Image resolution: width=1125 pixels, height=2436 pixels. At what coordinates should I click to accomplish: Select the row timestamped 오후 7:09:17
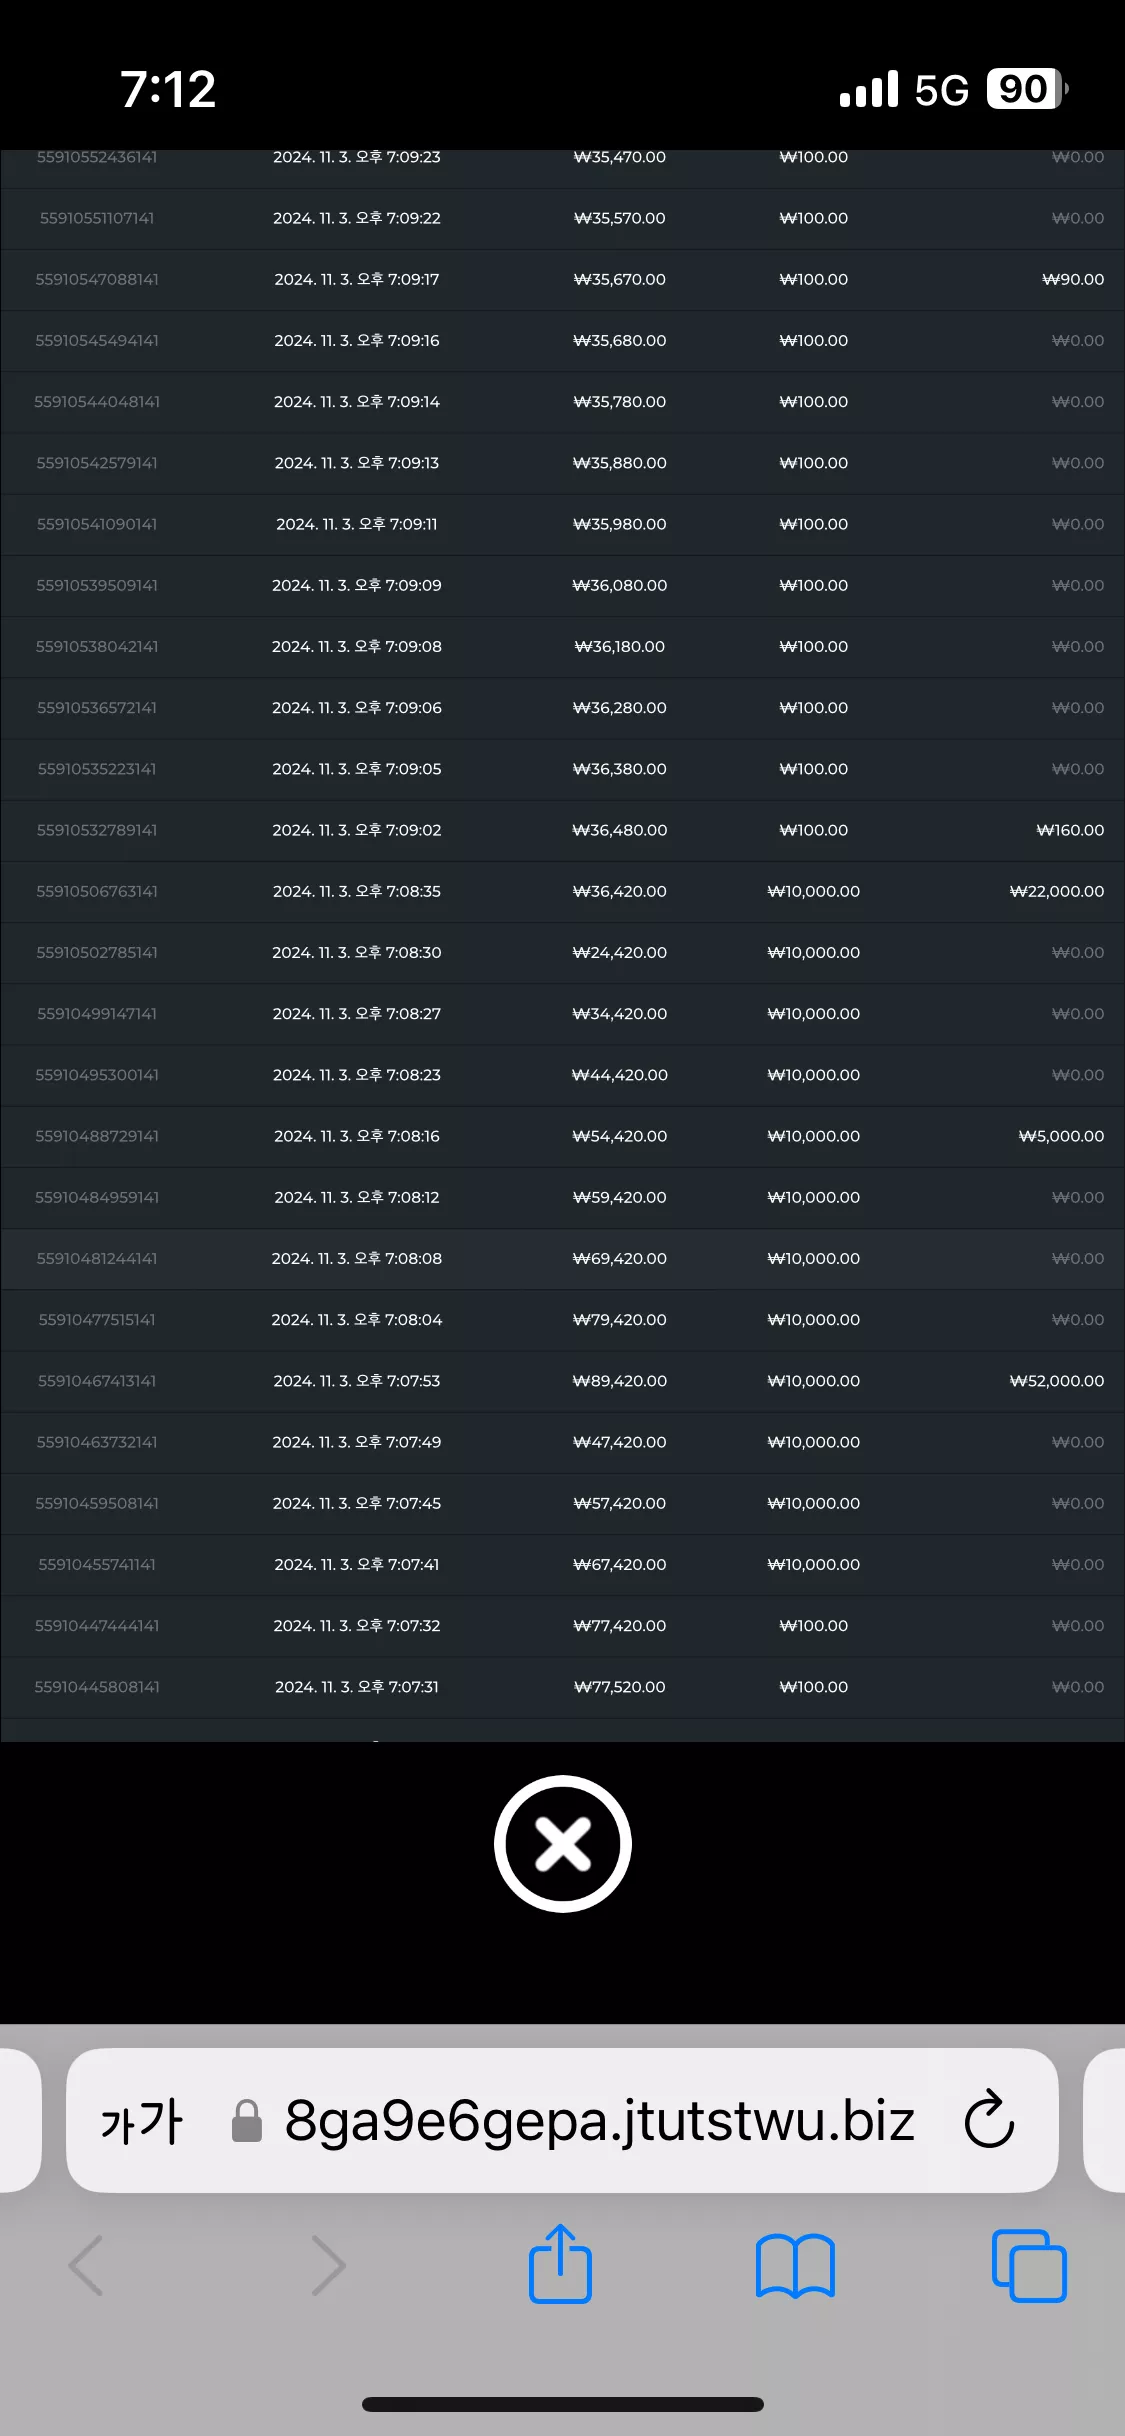click(x=562, y=279)
